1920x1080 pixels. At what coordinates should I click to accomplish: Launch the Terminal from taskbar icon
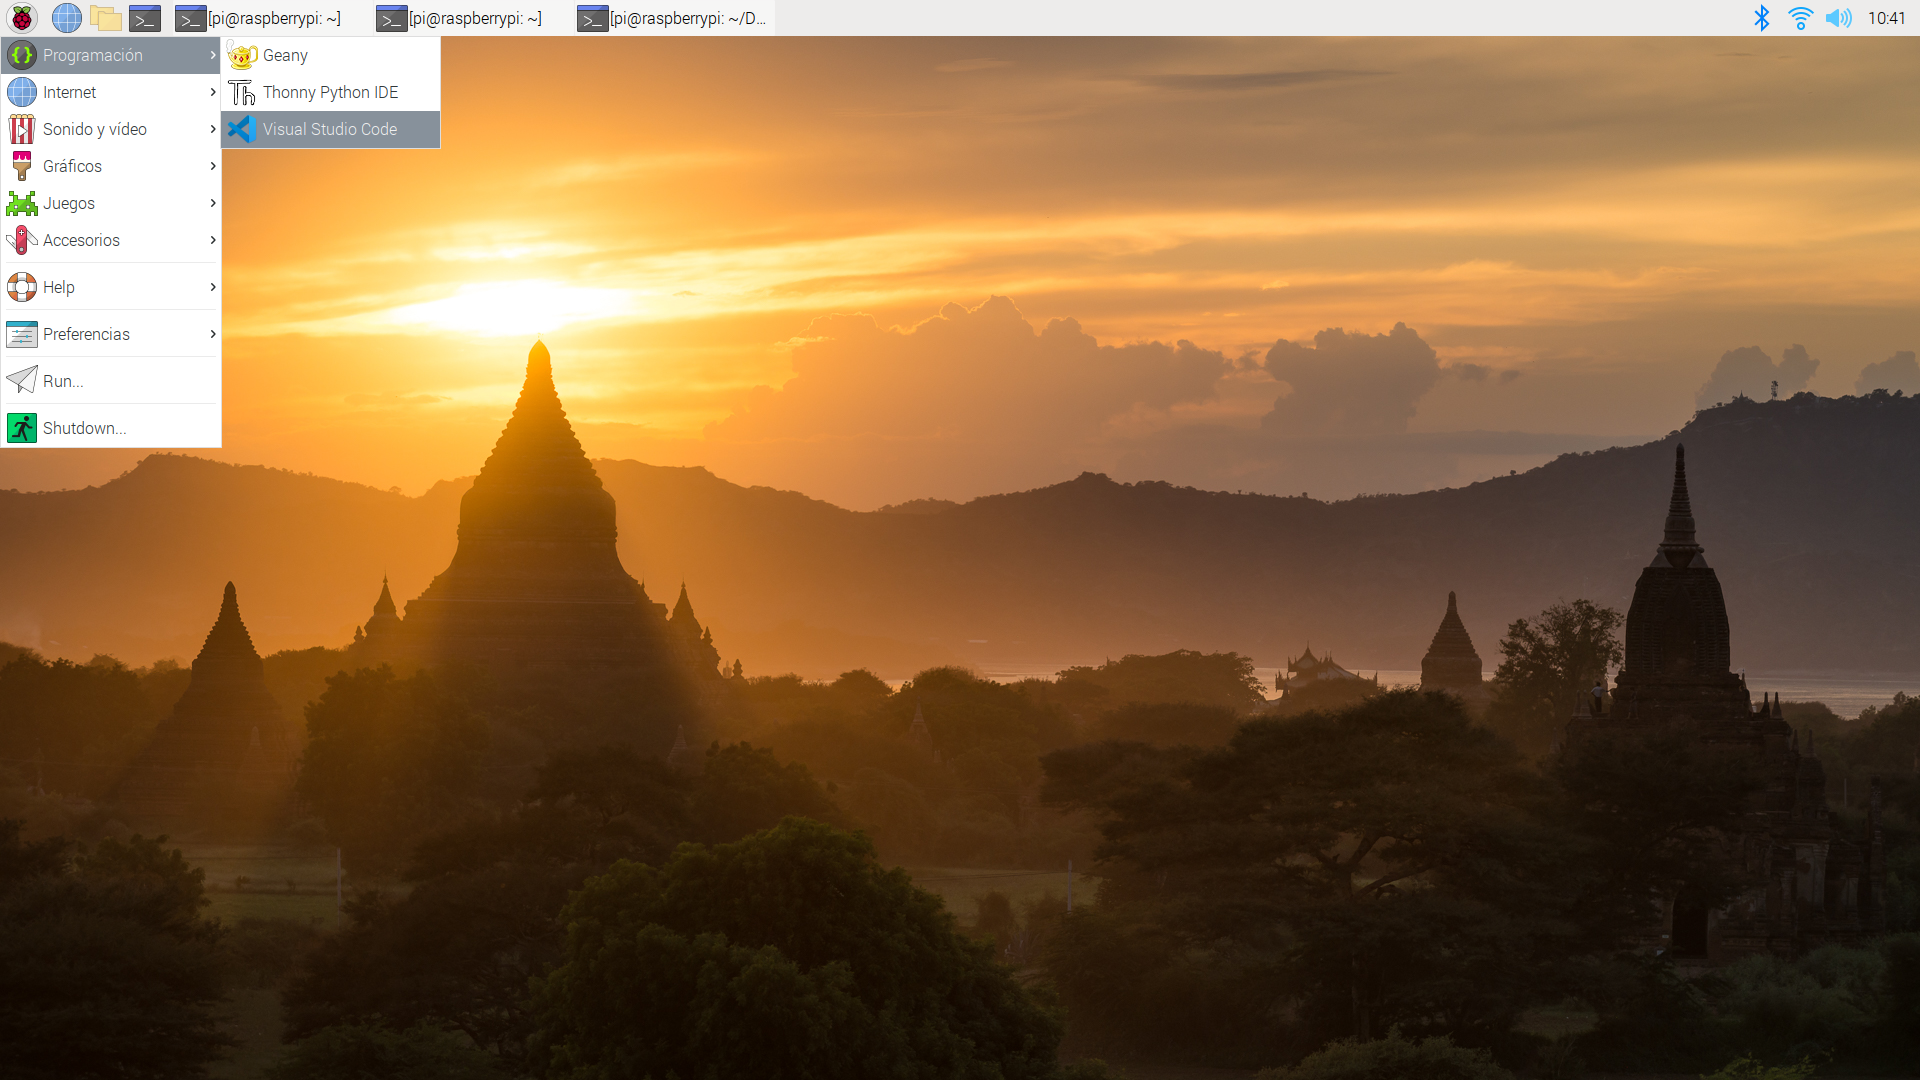[x=145, y=18]
